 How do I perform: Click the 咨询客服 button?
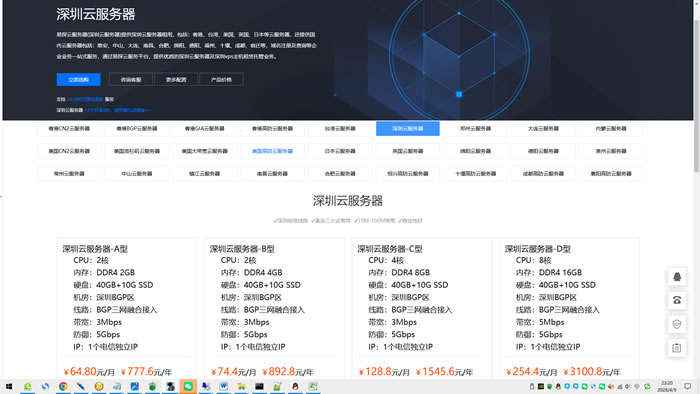click(x=131, y=79)
